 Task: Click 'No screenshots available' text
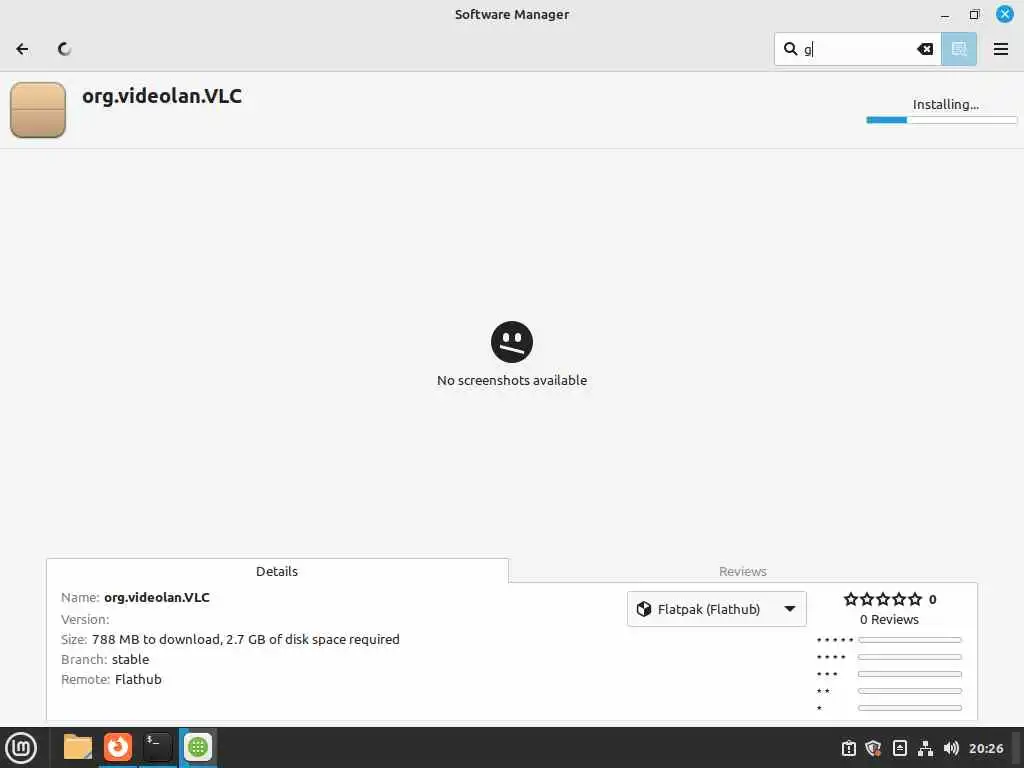(512, 380)
